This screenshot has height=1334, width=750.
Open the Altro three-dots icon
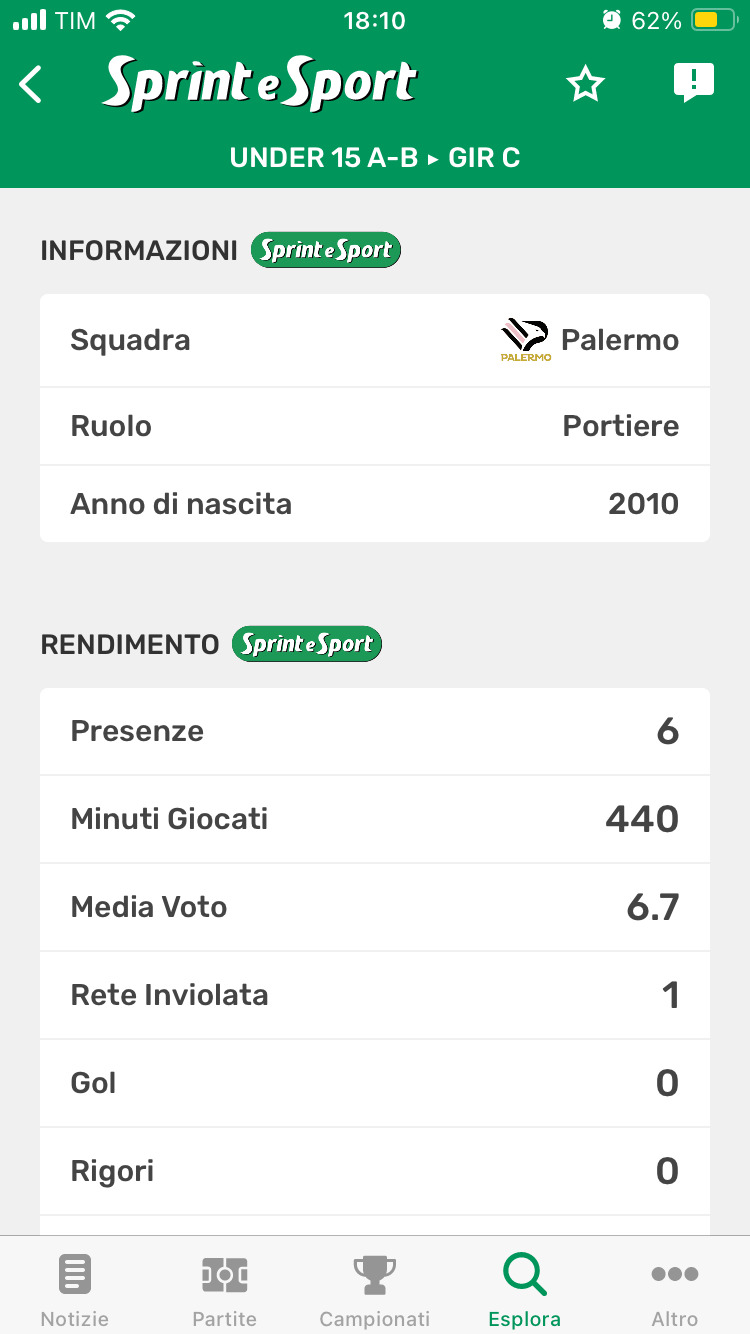pos(674,1274)
